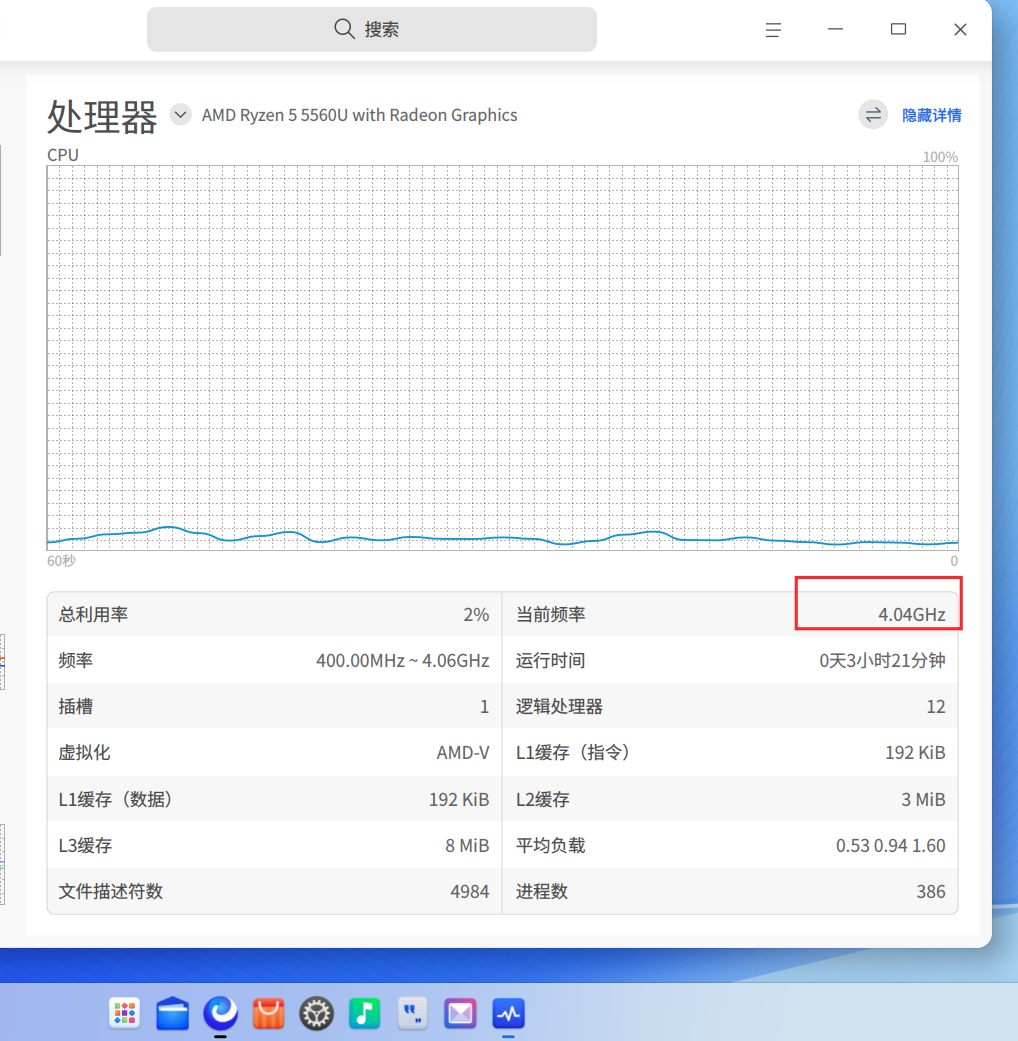The image size is (1018, 1041).
Task: Open the quote-mark app in dock
Action: tap(412, 1013)
